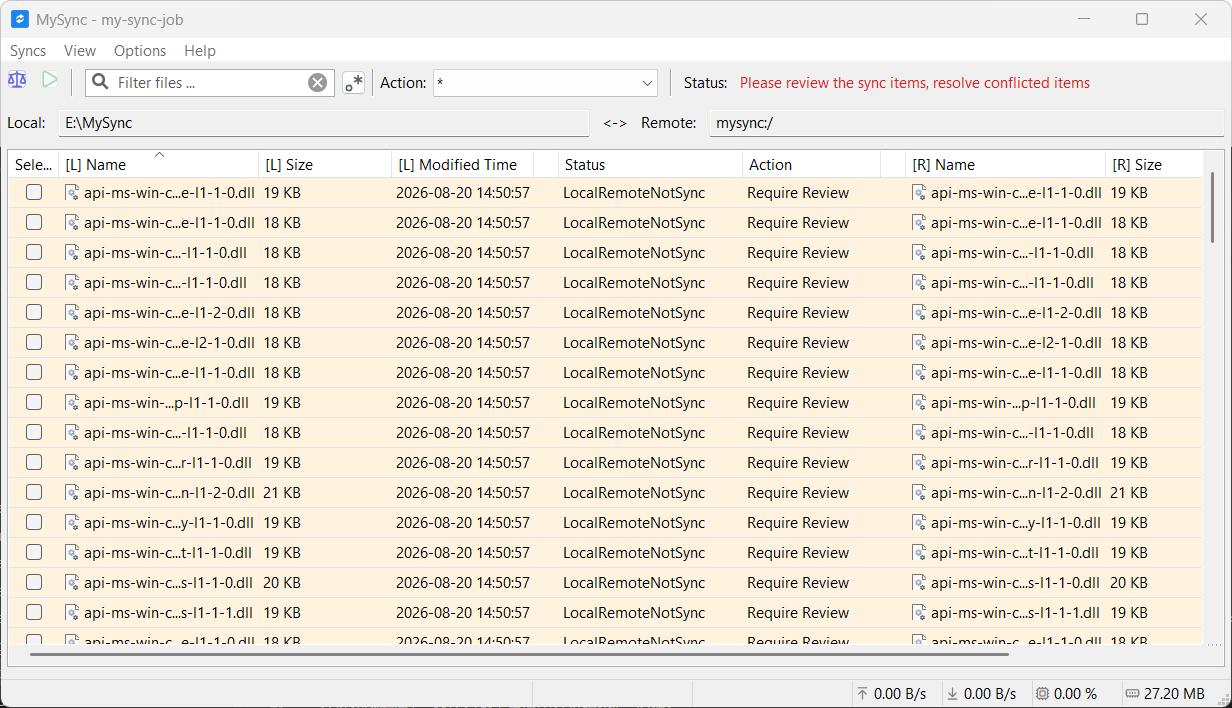Click the 21 KB local size cell
The height and width of the screenshot is (708, 1232).
point(282,493)
